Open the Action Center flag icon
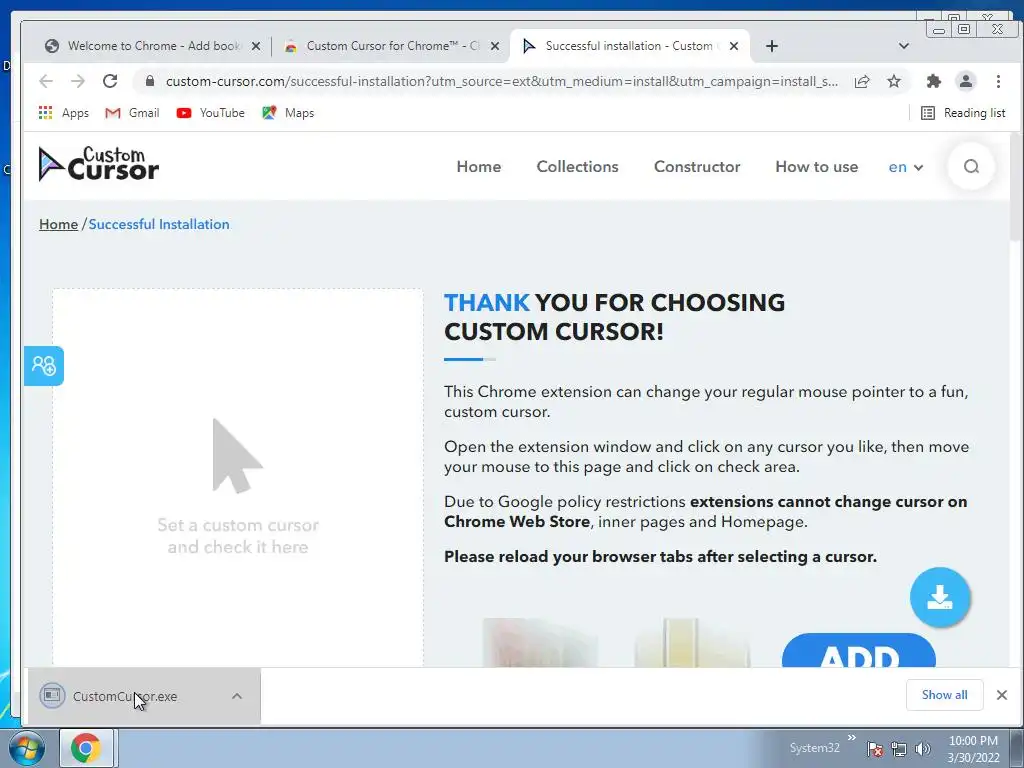The width and height of the screenshot is (1024, 768). click(x=875, y=748)
